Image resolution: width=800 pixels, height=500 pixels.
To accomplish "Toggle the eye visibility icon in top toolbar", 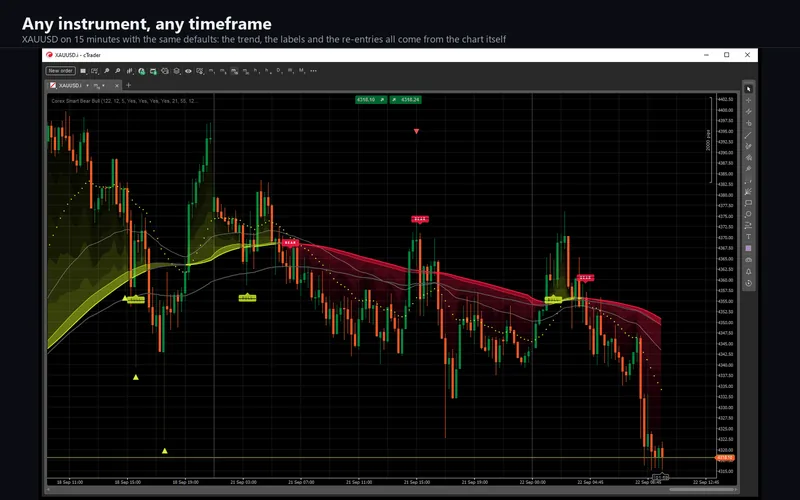I will pyautogui.click(x=188, y=71).
